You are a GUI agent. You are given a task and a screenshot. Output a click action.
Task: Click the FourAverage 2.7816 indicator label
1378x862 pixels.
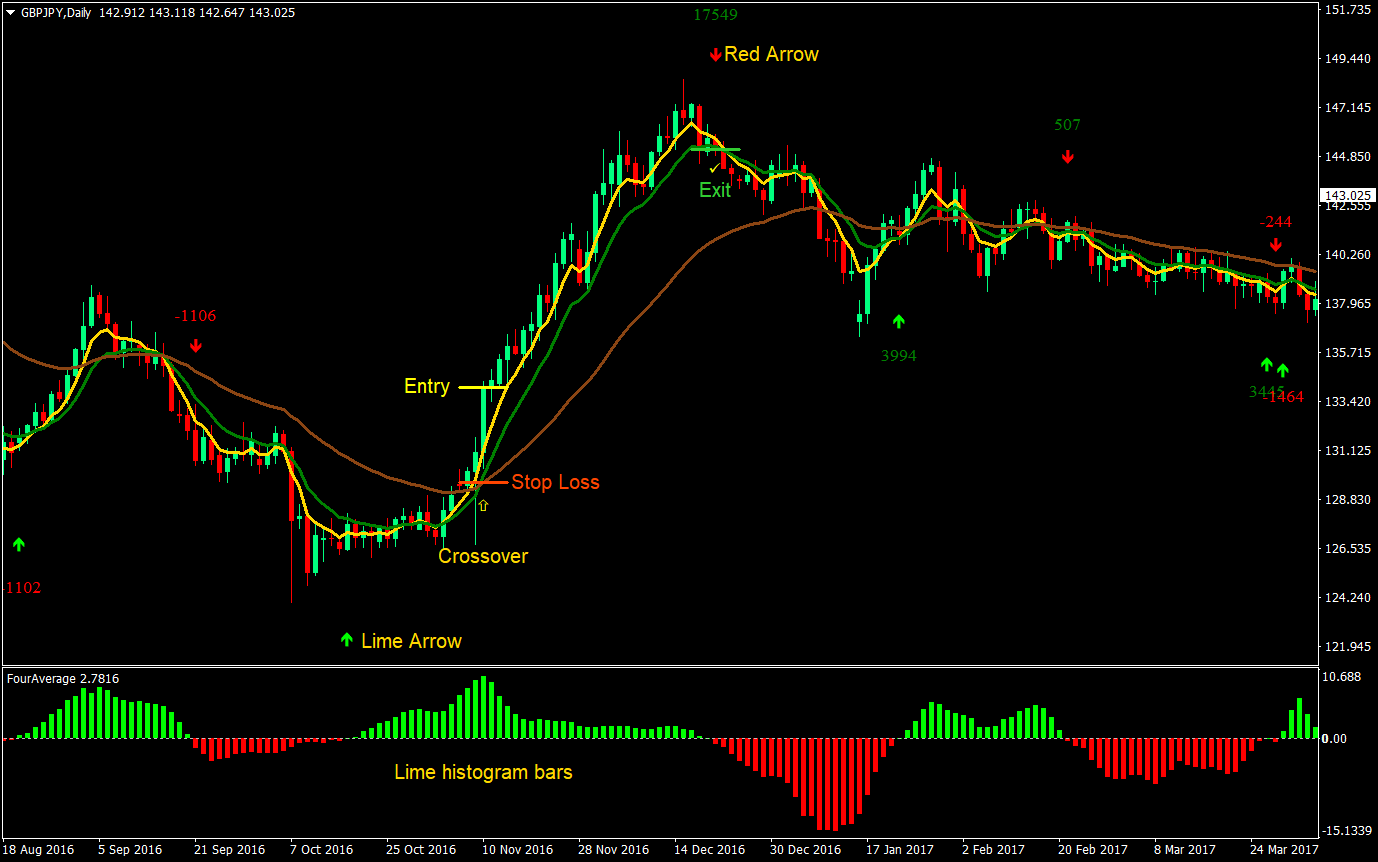click(x=63, y=679)
